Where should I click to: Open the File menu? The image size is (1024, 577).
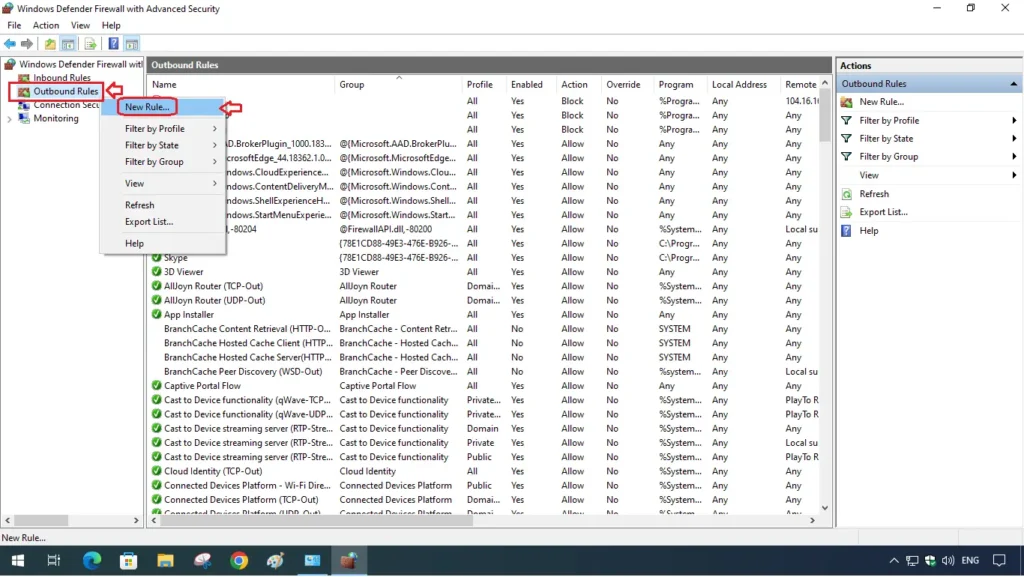pyautogui.click(x=14, y=25)
